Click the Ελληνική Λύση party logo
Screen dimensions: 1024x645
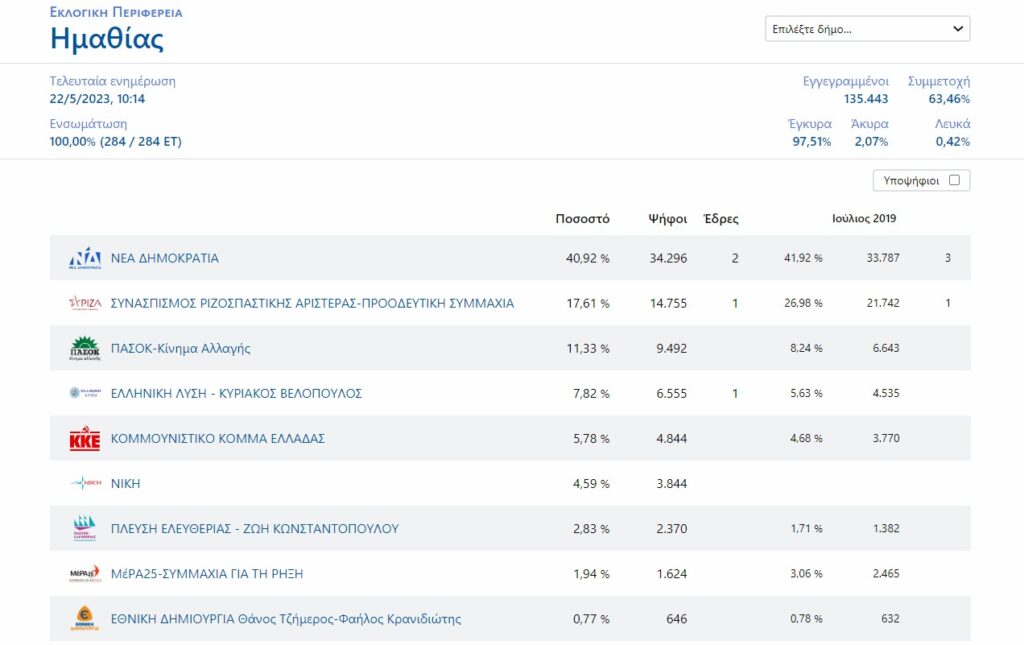pyautogui.click(x=85, y=393)
